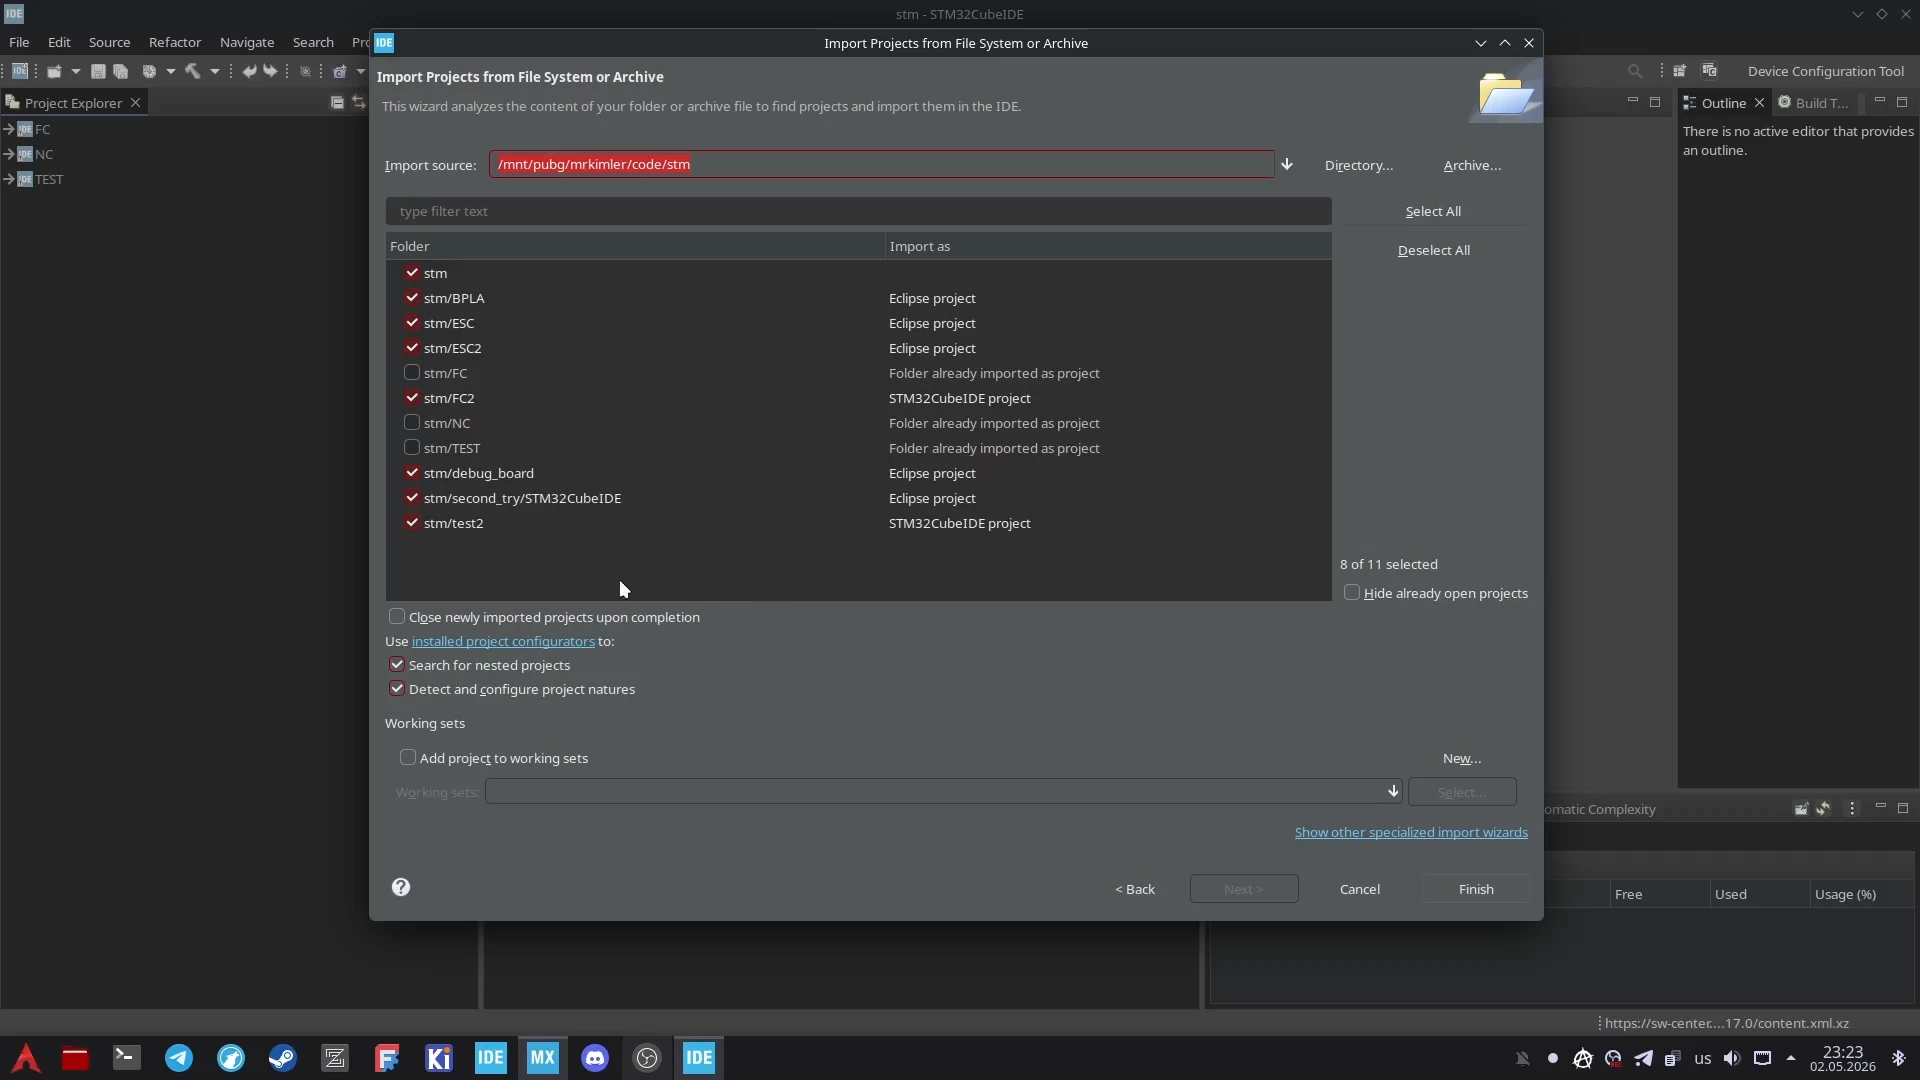Uncheck the stm/debug_board checkbox
This screenshot has height=1080, width=1920.
tap(412, 472)
